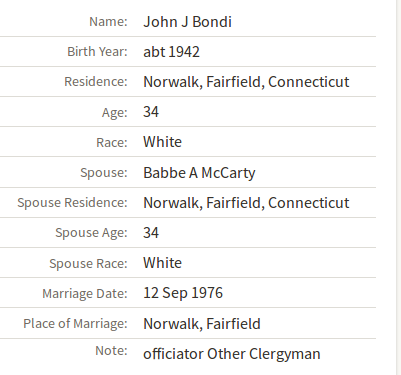
Task: Click the Note label
Action: (111, 351)
